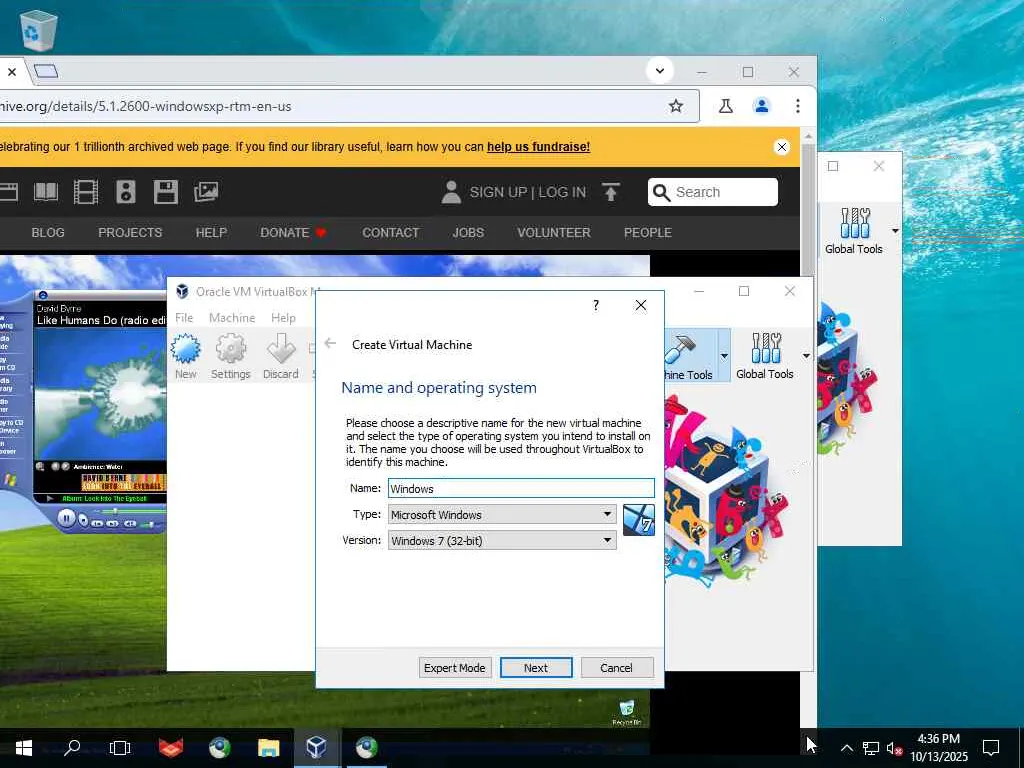Open new Chrome tab button
This screenshot has width=1024, height=768.
(x=46, y=71)
